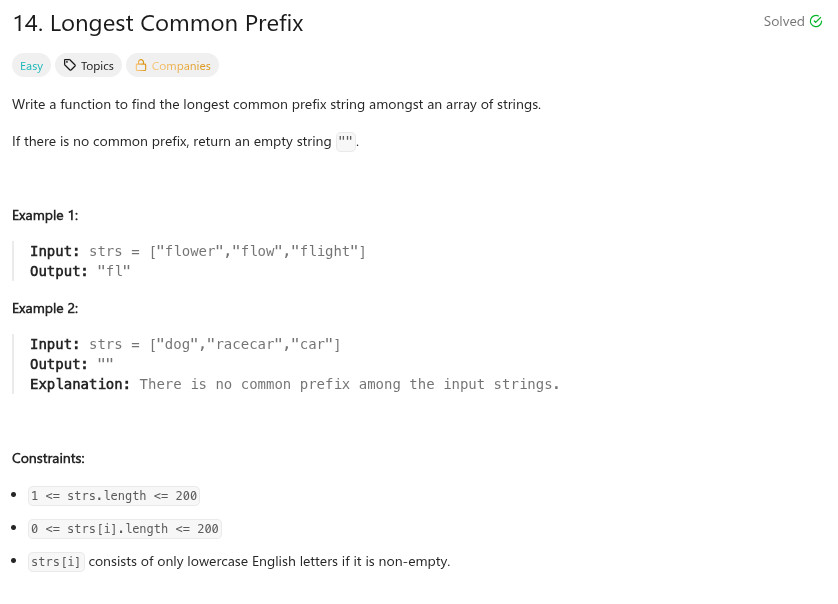This screenshot has width=838, height=604.
Task: Click the strs[i].length constraint code chip
Action: [x=125, y=529]
